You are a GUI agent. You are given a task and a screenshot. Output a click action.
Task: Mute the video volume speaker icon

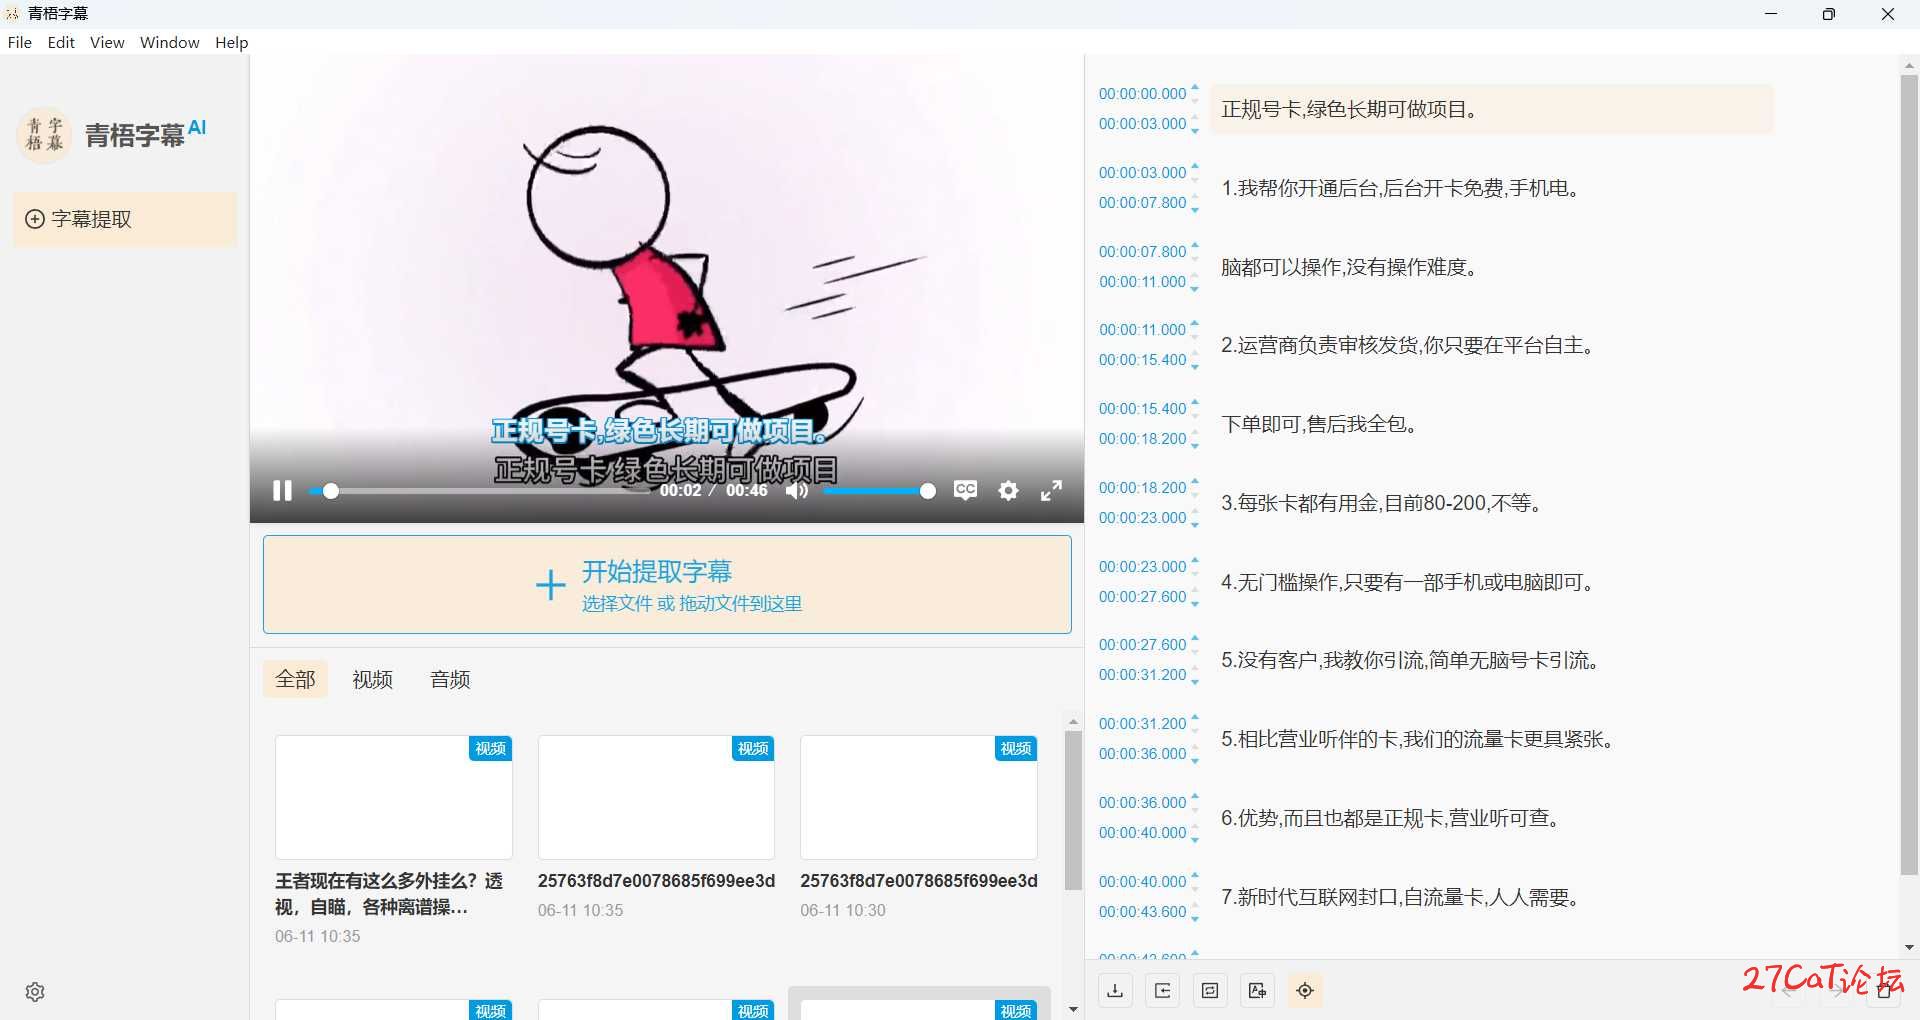point(796,490)
